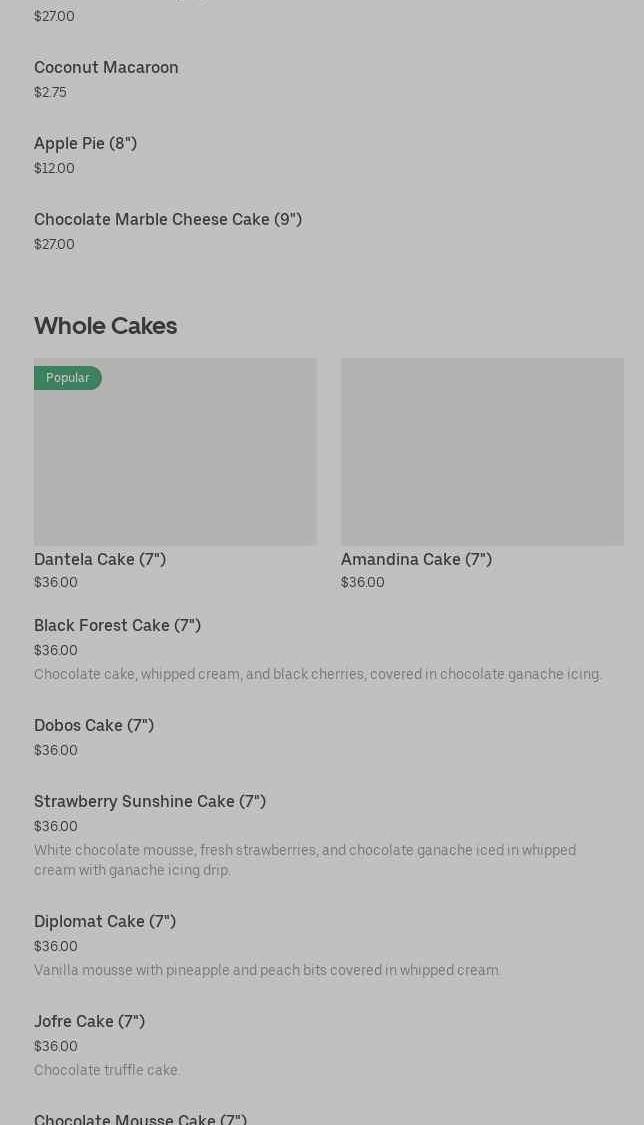The image size is (644, 1125).
Task: Open Chocolate Marble Cheese Cake (9") item
Action: [x=167, y=220]
